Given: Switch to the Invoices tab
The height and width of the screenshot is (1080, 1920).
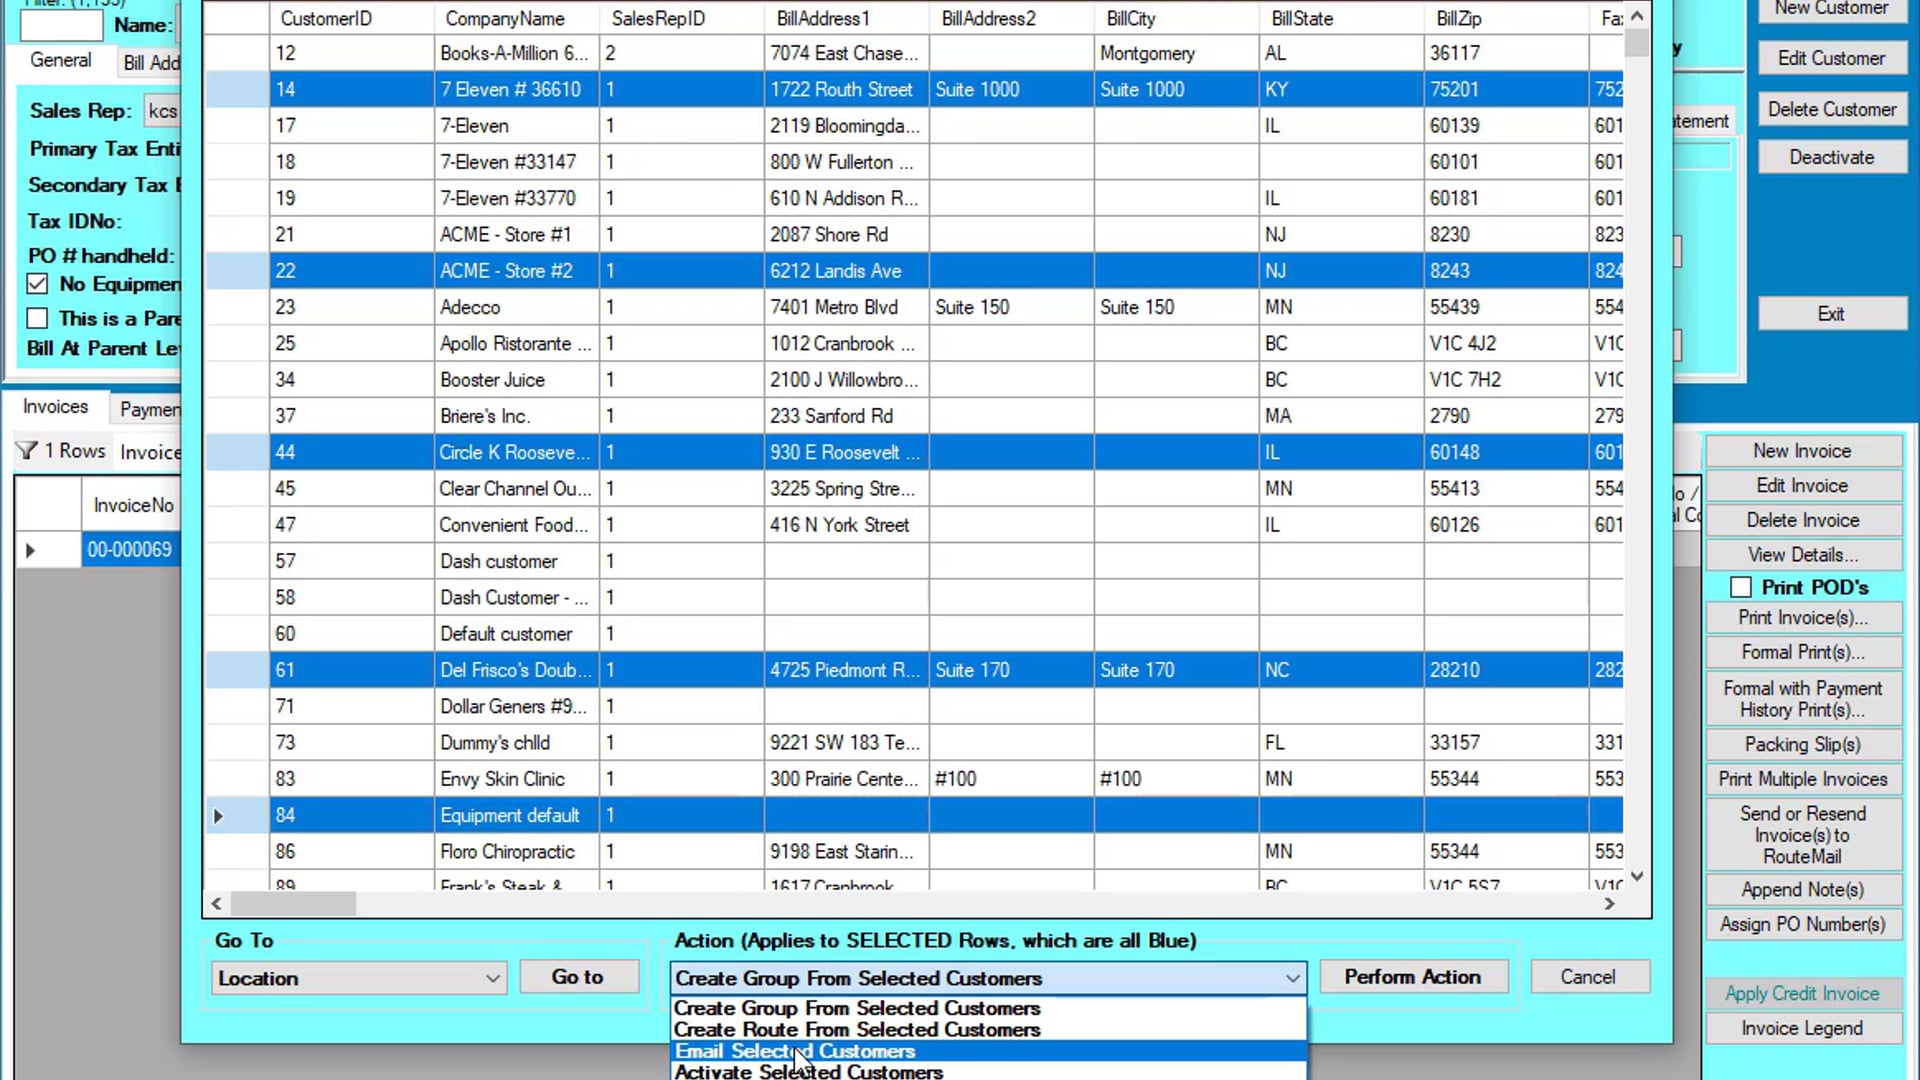Looking at the screenshot, I should 56,407.
